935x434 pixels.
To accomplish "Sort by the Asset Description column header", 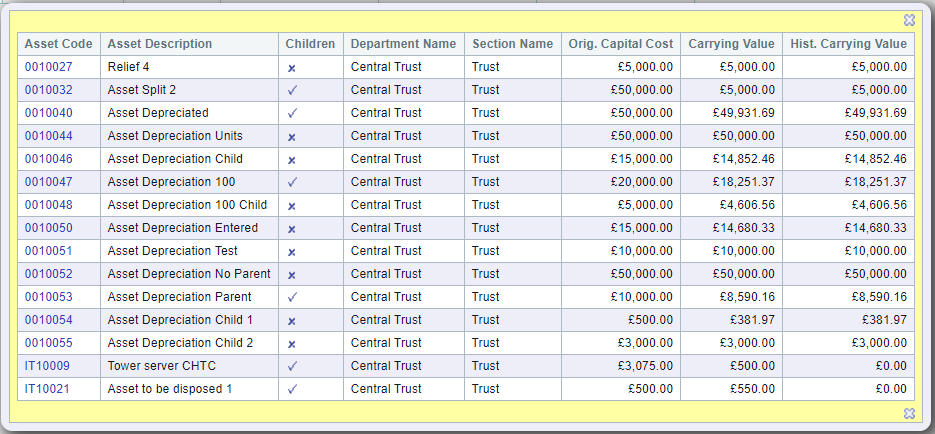I will point(160,44).
